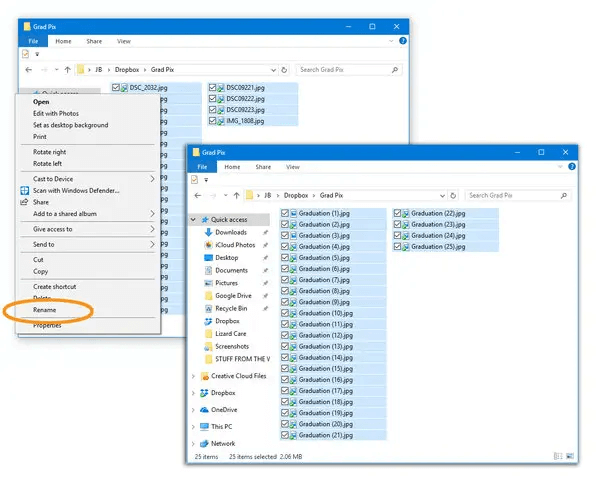Click the IMG_1808.jpg file
The image size is (600, 488).
tap(244, 121)
